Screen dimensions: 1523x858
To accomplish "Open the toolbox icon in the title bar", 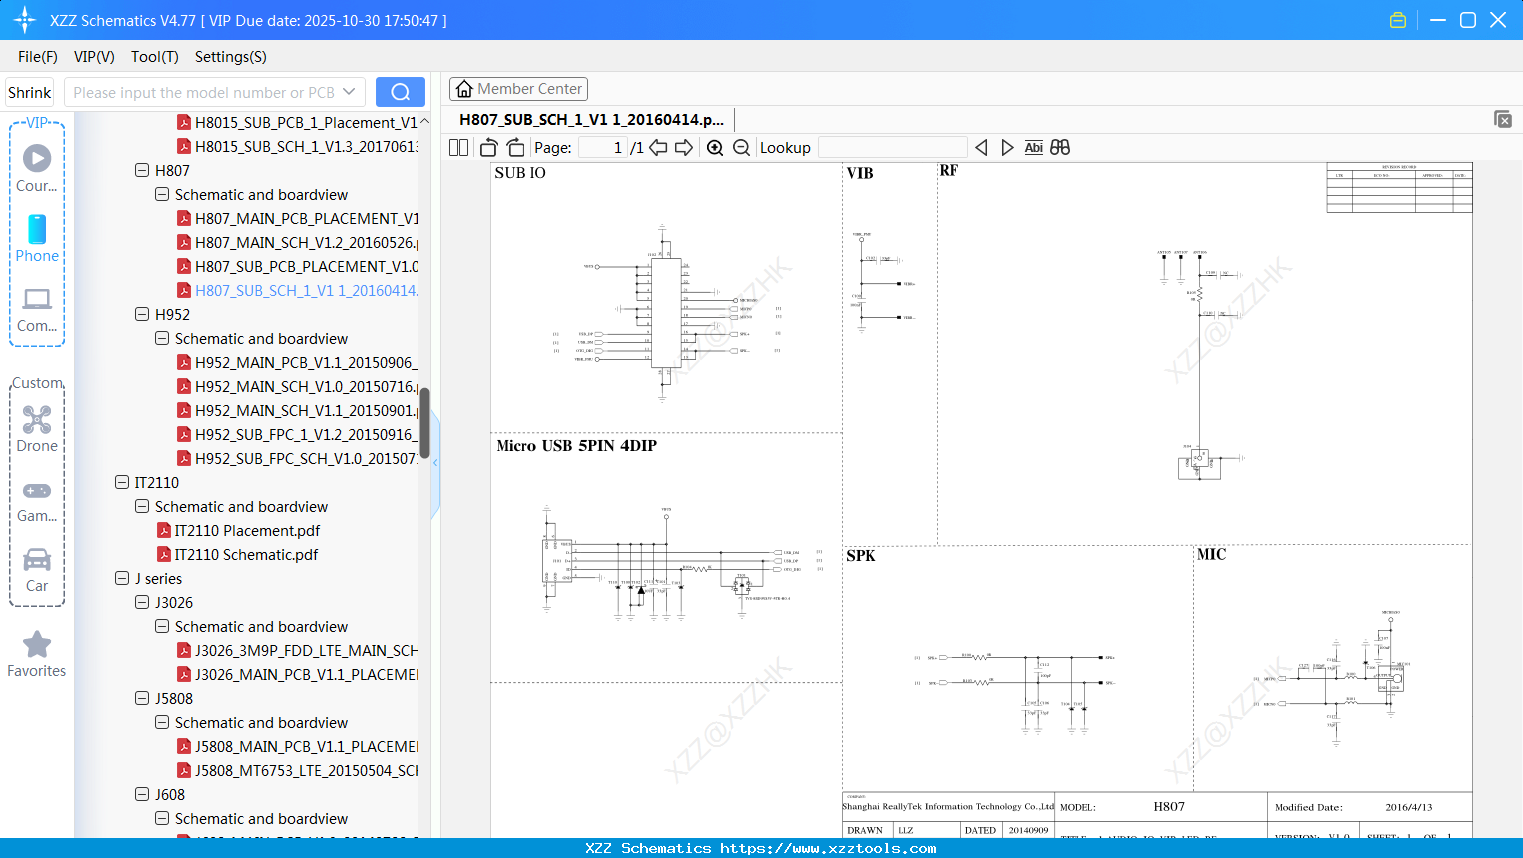I will pyautogui.click(x=1398, y=20).
